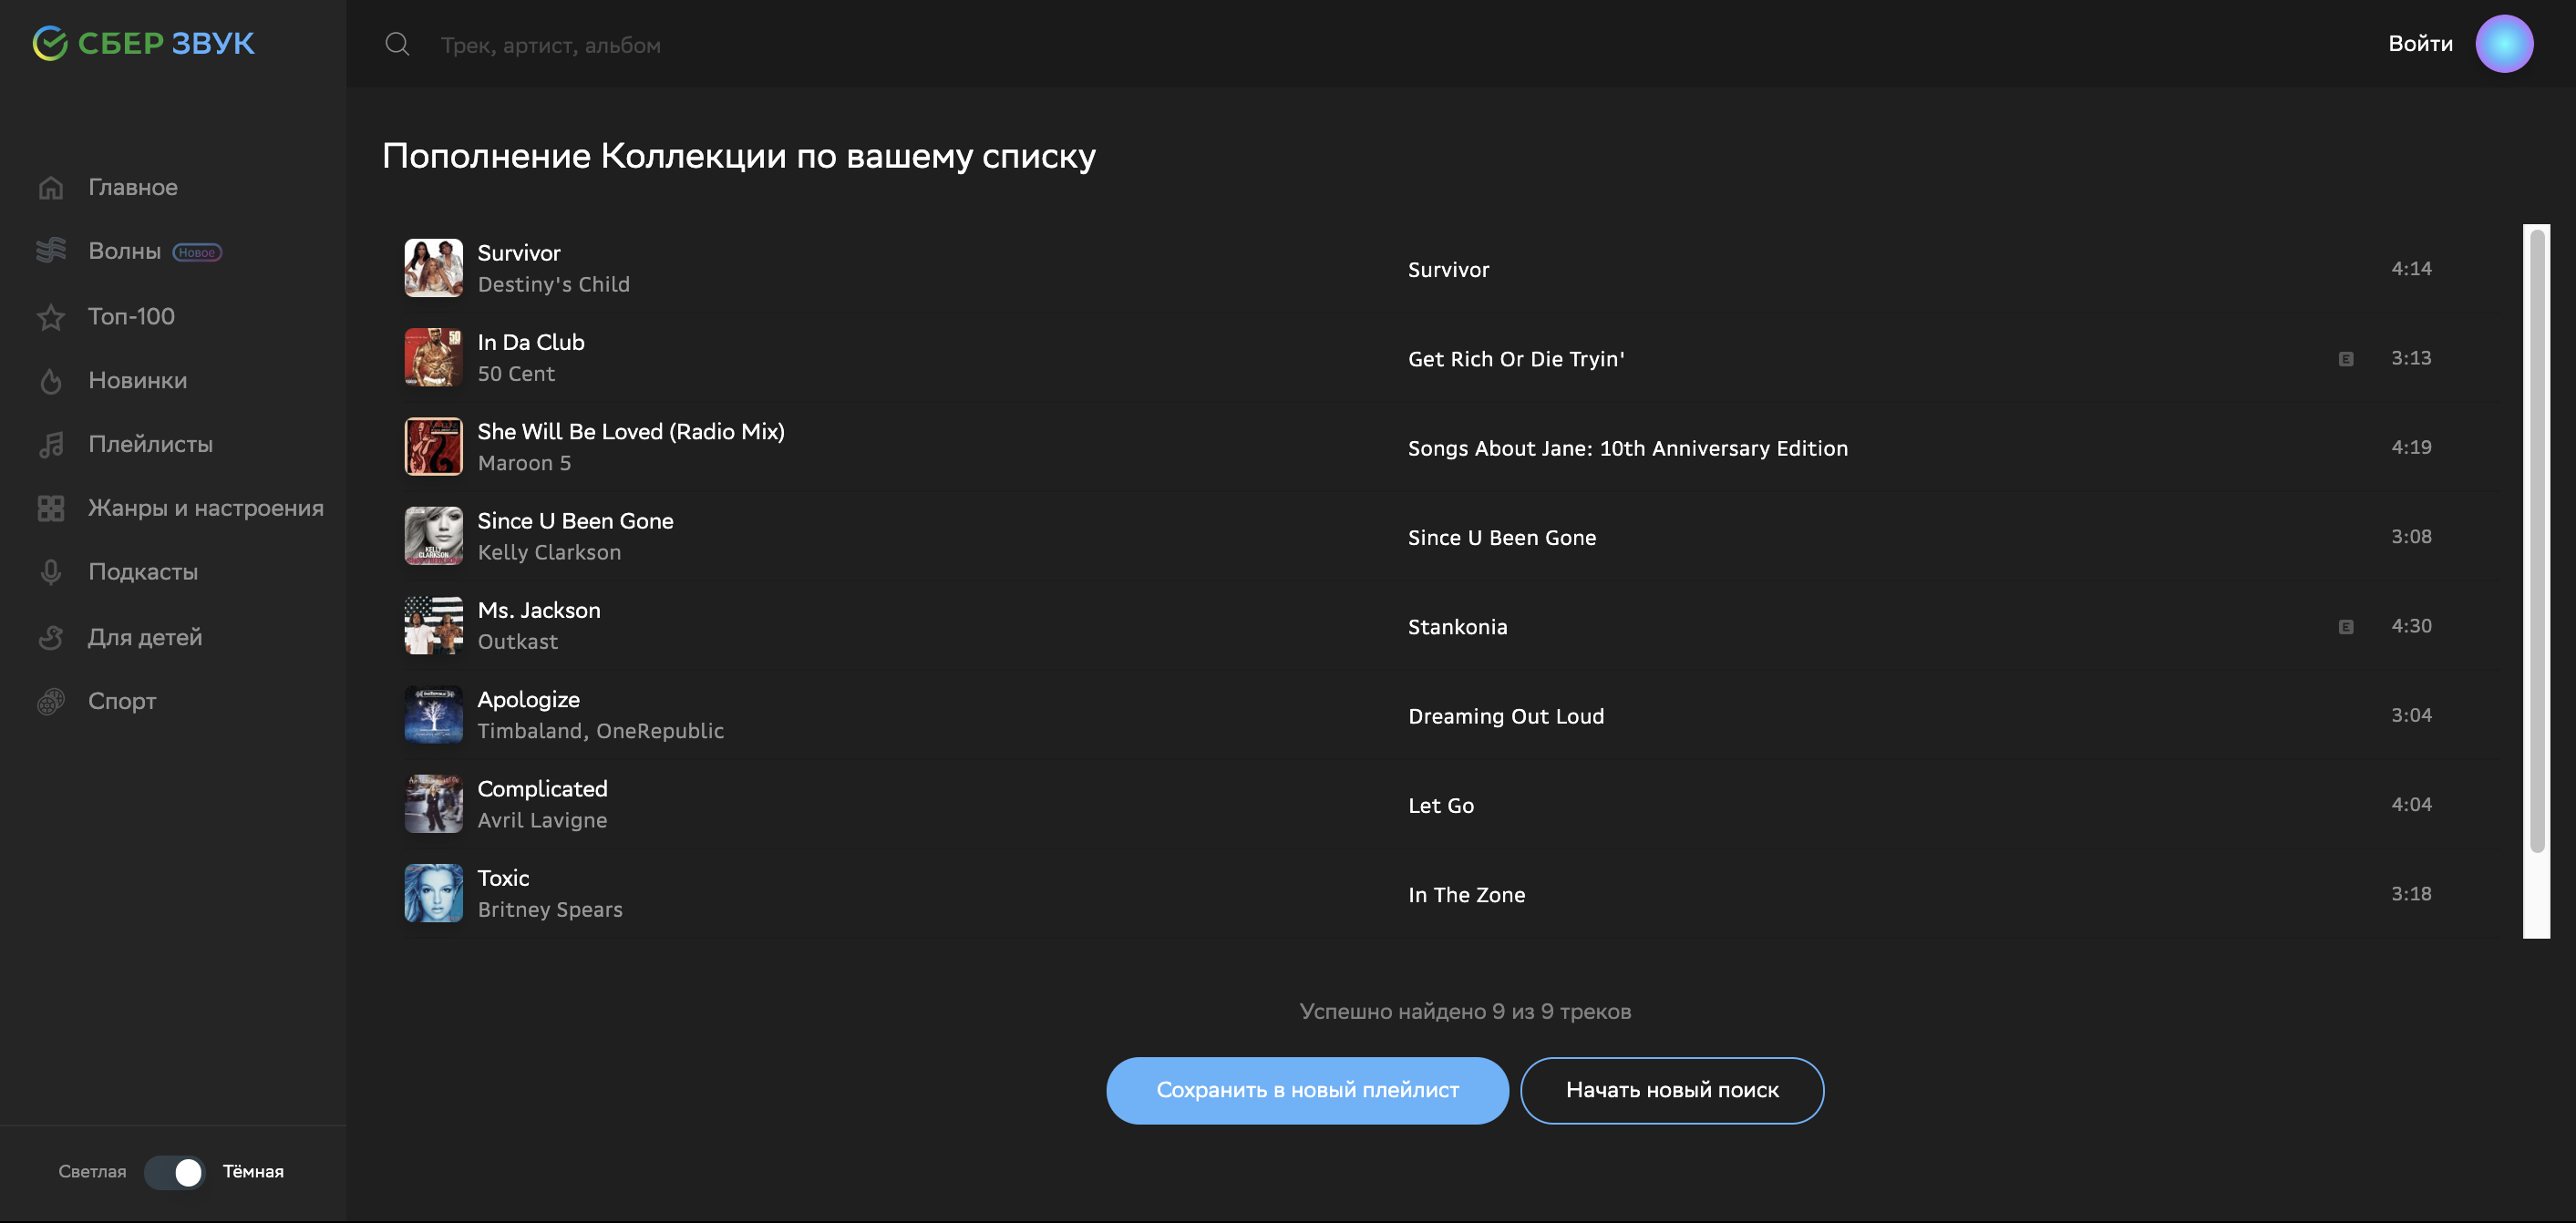Open Для детей section
The width and height of the screenshot is (2576, 1223).
click(x=145, y=637)
